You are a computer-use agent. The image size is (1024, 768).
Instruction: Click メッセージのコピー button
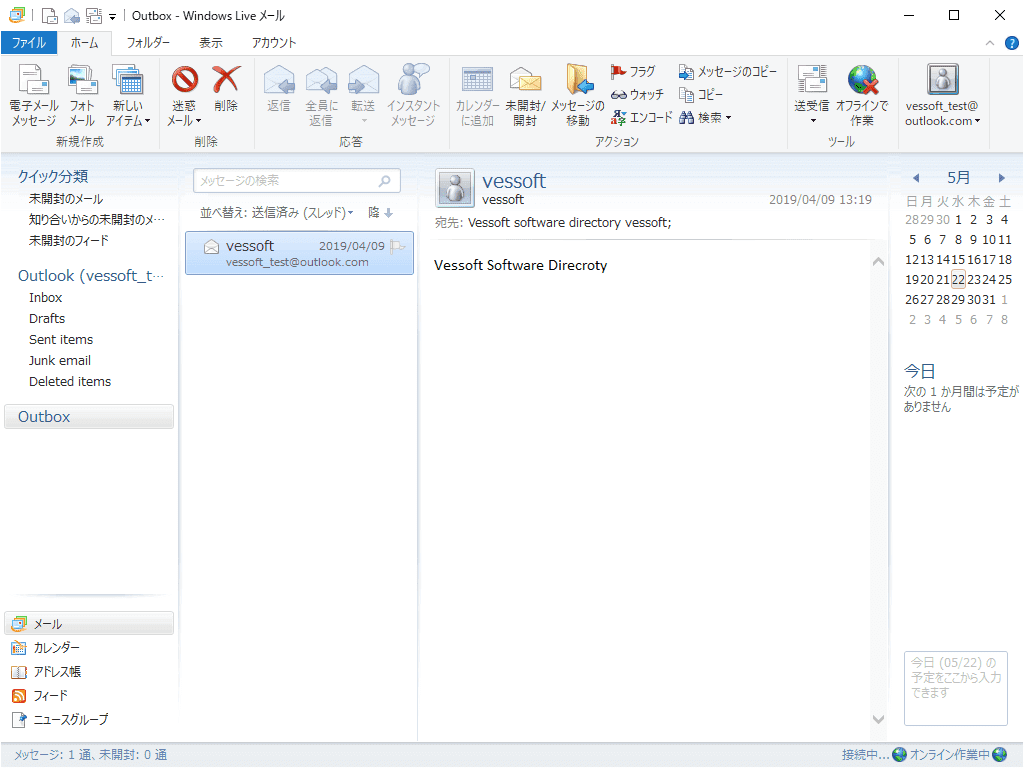click(728, 71)
